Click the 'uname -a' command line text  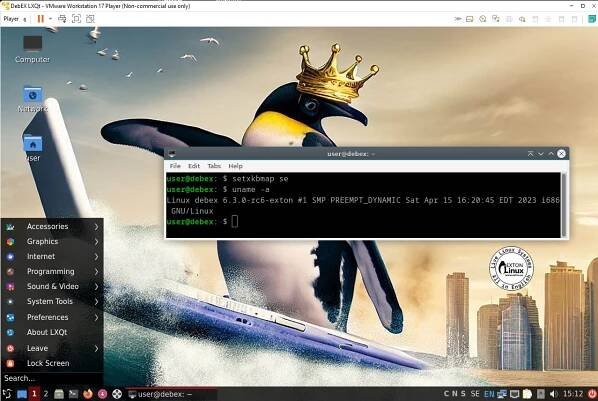tap(251, 190)
